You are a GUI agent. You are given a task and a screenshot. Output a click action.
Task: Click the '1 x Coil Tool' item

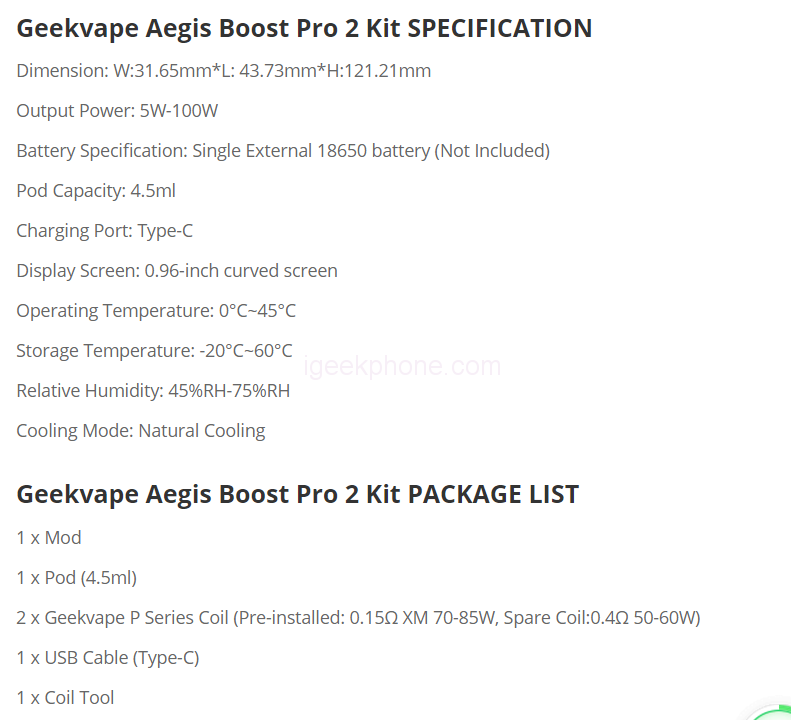[x=65, y=698]
